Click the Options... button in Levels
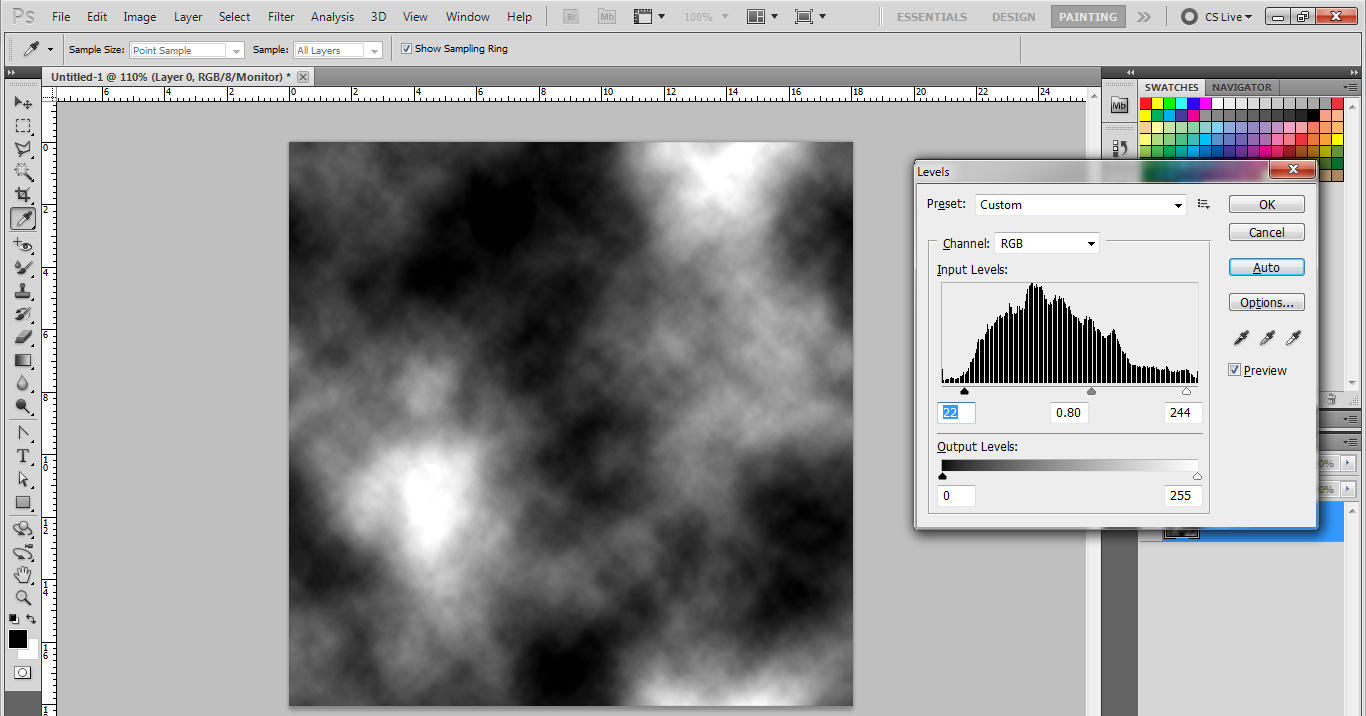 pyautogui.click(x=1267, y=302)
